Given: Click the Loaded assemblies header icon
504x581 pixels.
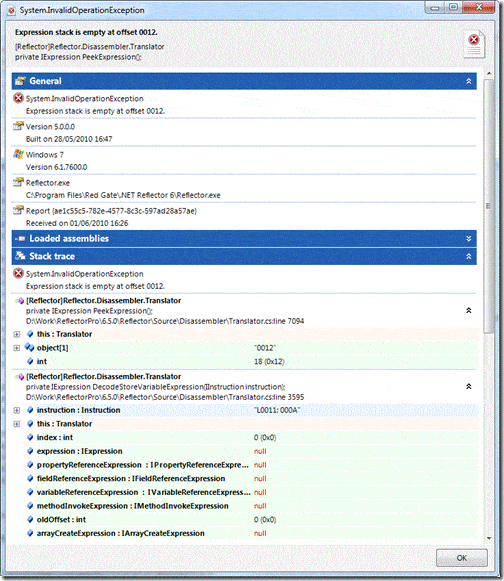Looking at the screenshot, I should [20, 239].
